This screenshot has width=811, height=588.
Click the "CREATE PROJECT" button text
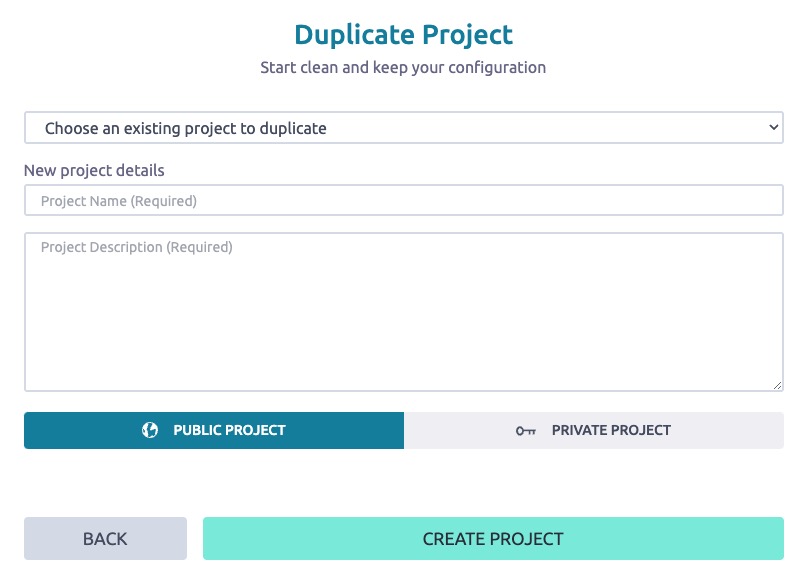[x=493, y=539]
